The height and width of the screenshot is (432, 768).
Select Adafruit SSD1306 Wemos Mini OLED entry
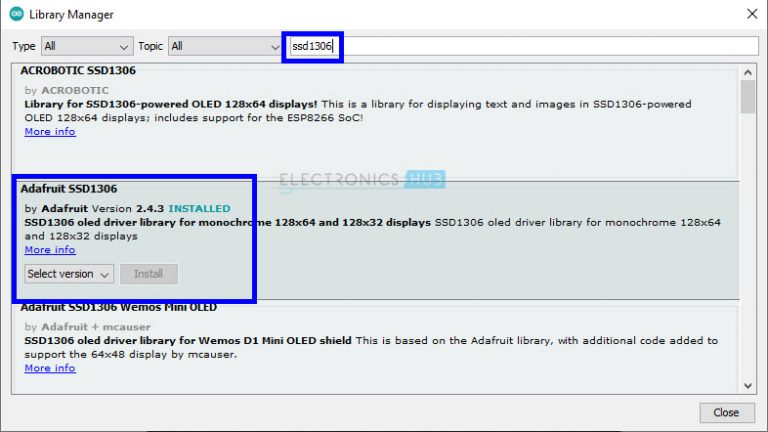coord(118,307)
